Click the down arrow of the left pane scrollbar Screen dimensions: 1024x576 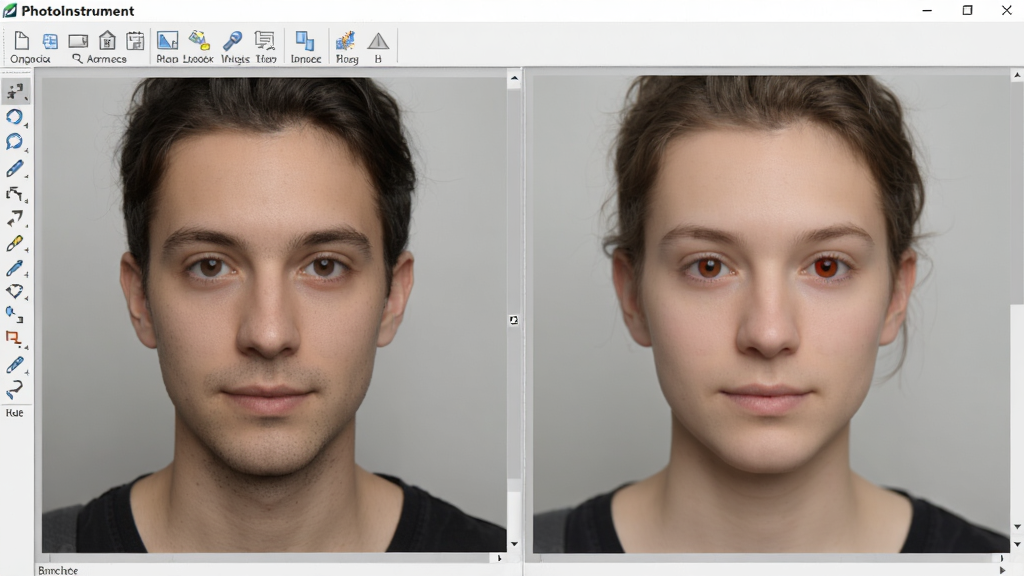(x=514, y=543)
